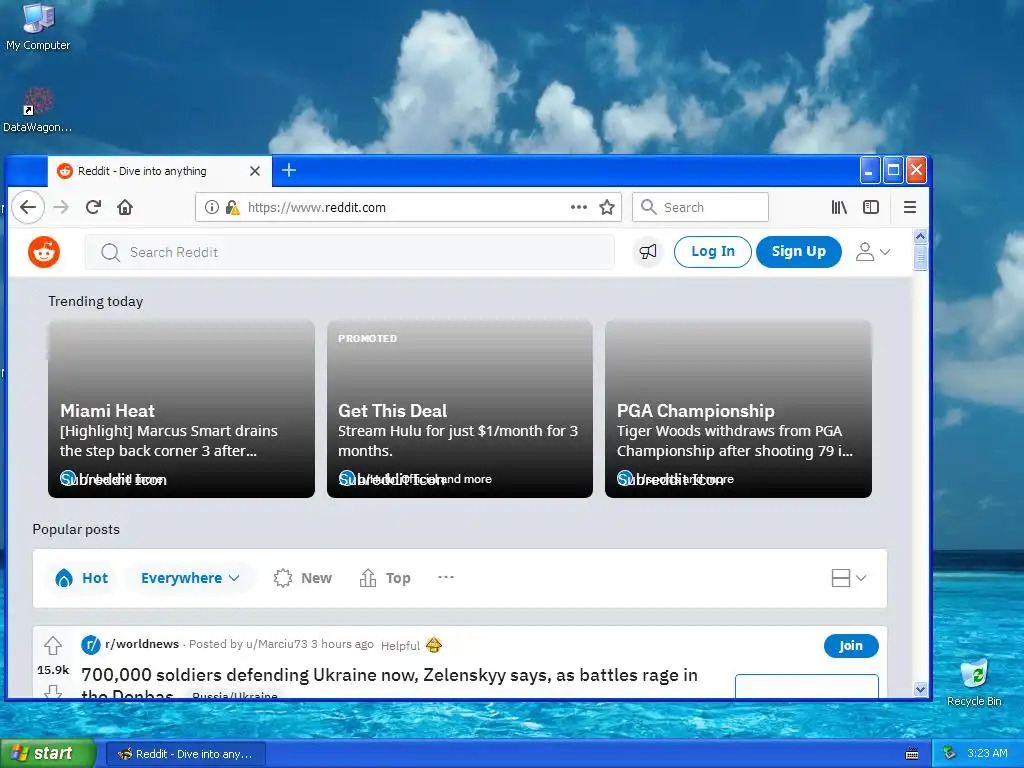Select the My Computer desktop icon

coord(38,27)
